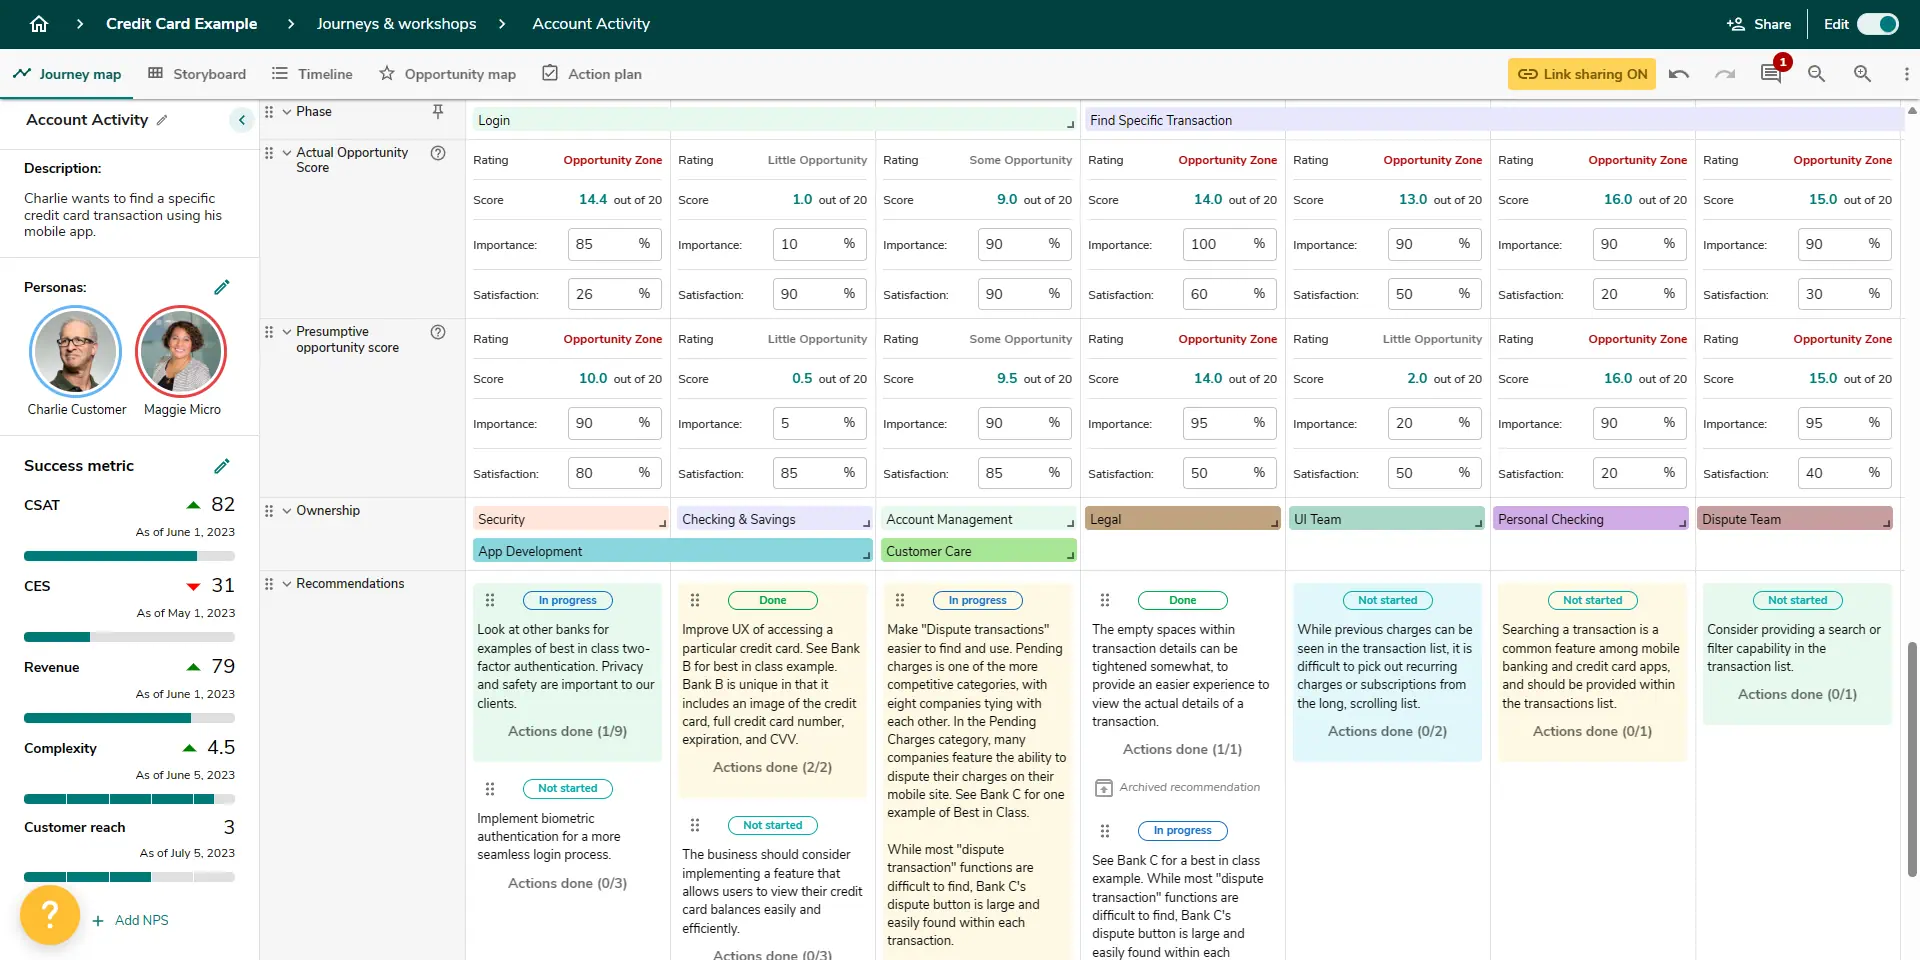
Task: Click the Importance field showing 85
Action: point(613,244)
